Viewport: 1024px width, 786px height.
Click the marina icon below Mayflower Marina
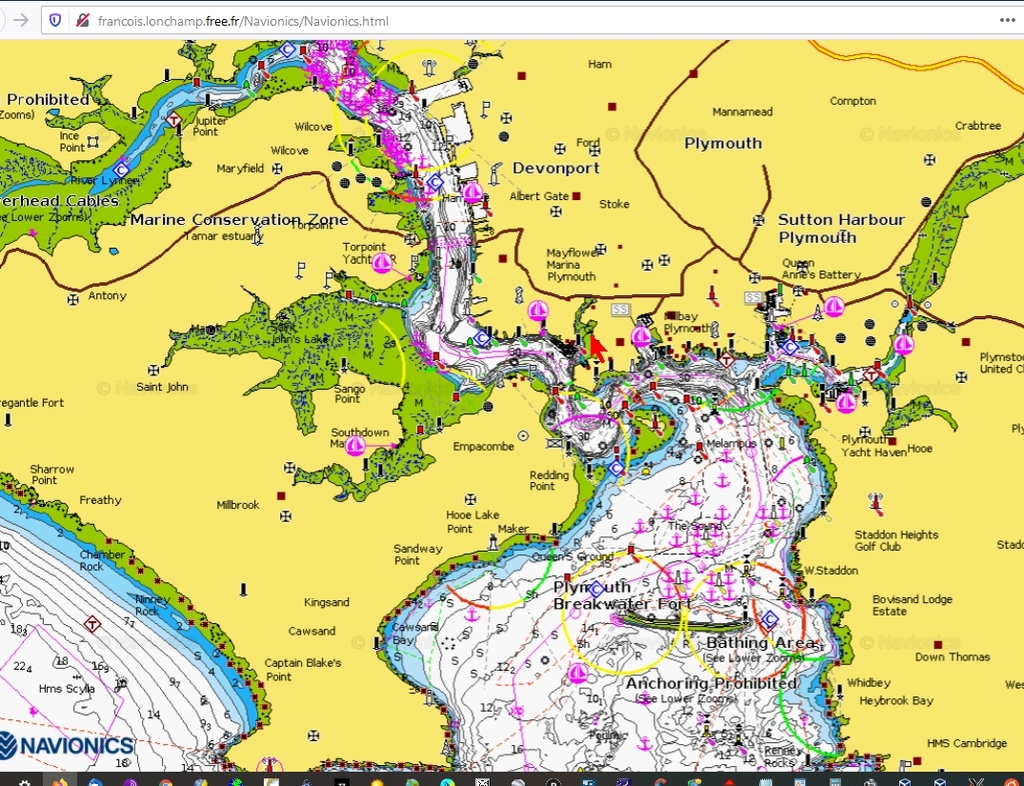(x=537, y=310)
